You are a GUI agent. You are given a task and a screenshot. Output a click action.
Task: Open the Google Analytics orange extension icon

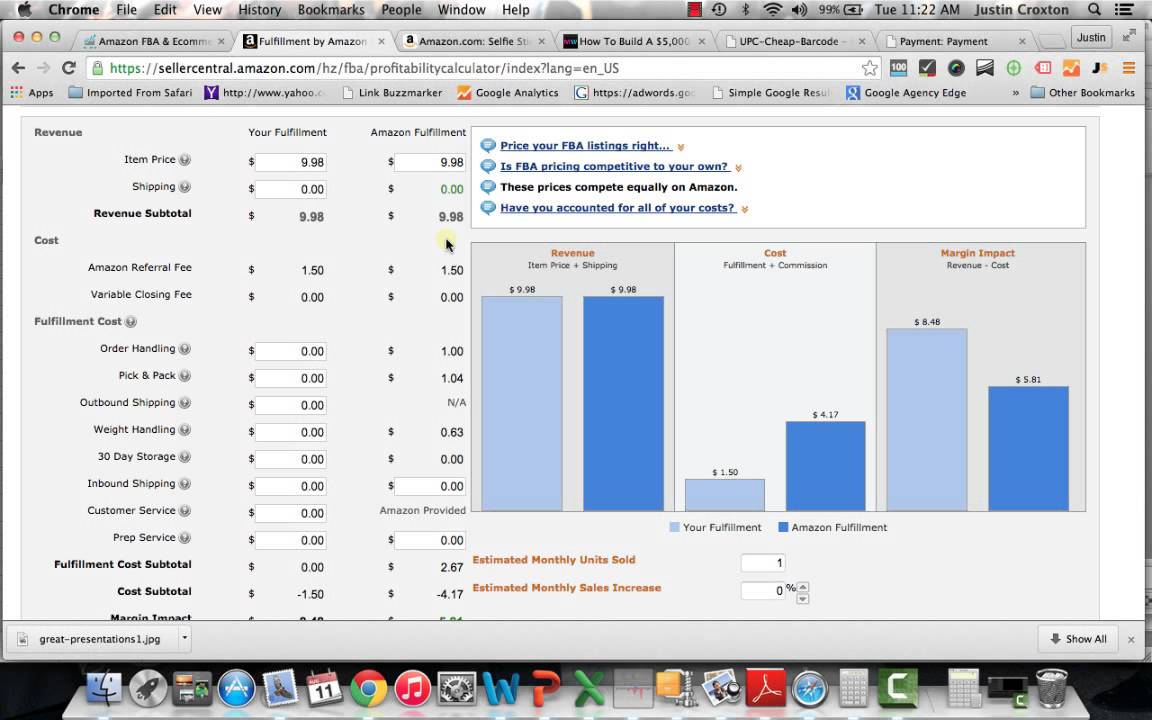tap(1071, 68)
